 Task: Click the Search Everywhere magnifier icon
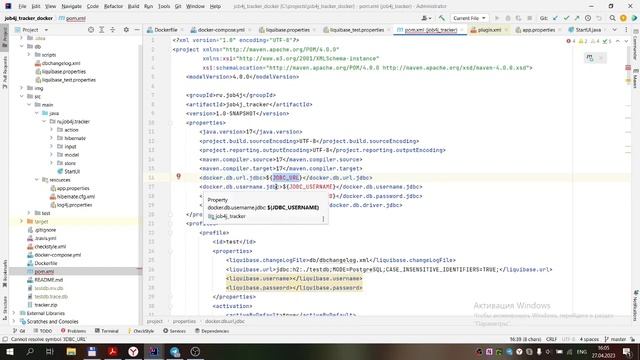point(612,18)
